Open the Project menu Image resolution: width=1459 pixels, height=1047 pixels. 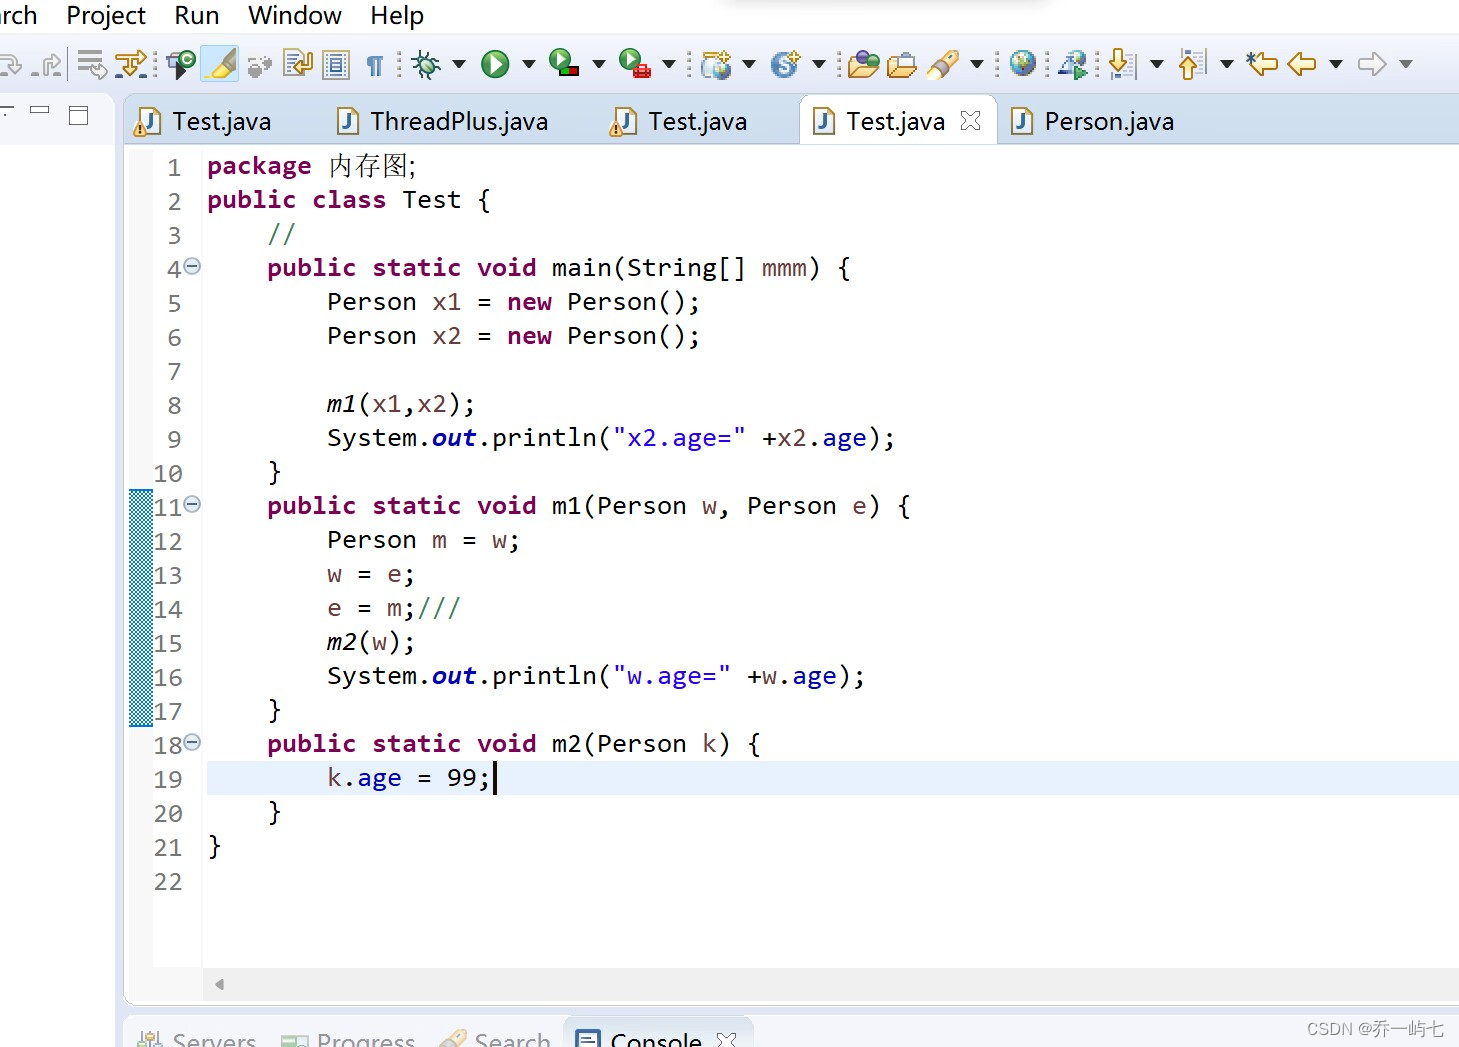pyautogui.click(x=106, y=16)
